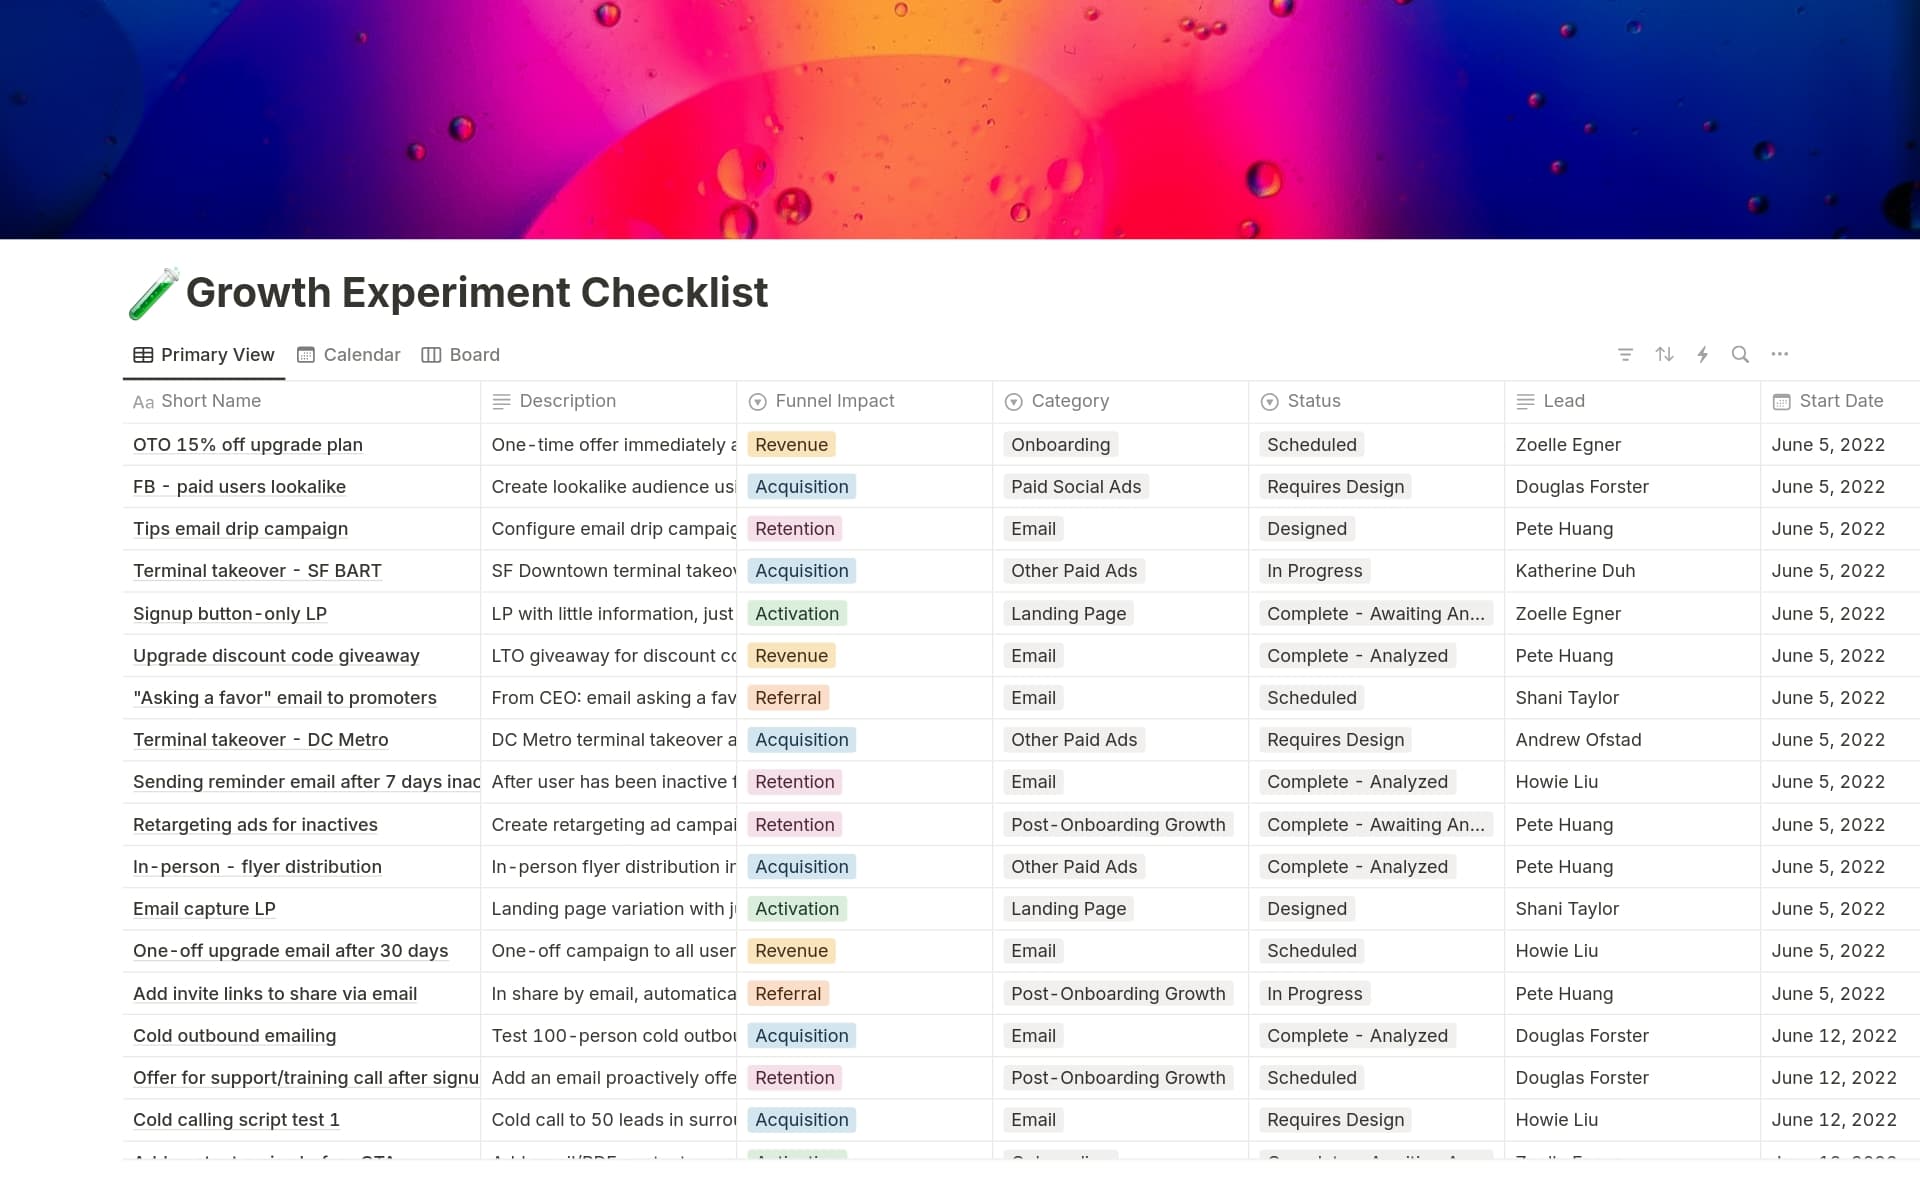Click the Board view icon
The height and width of the screenshot is (1199, 1920).
coord(431,355)
